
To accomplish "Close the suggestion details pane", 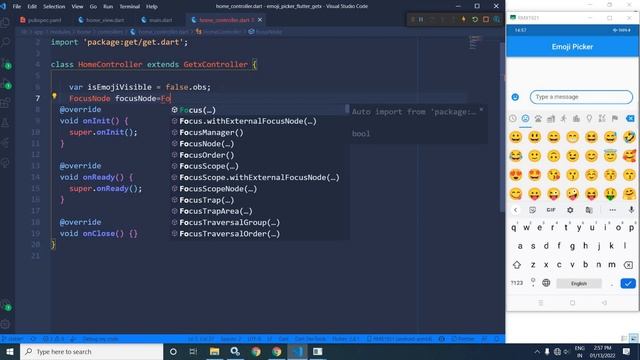I will (481, 110).
